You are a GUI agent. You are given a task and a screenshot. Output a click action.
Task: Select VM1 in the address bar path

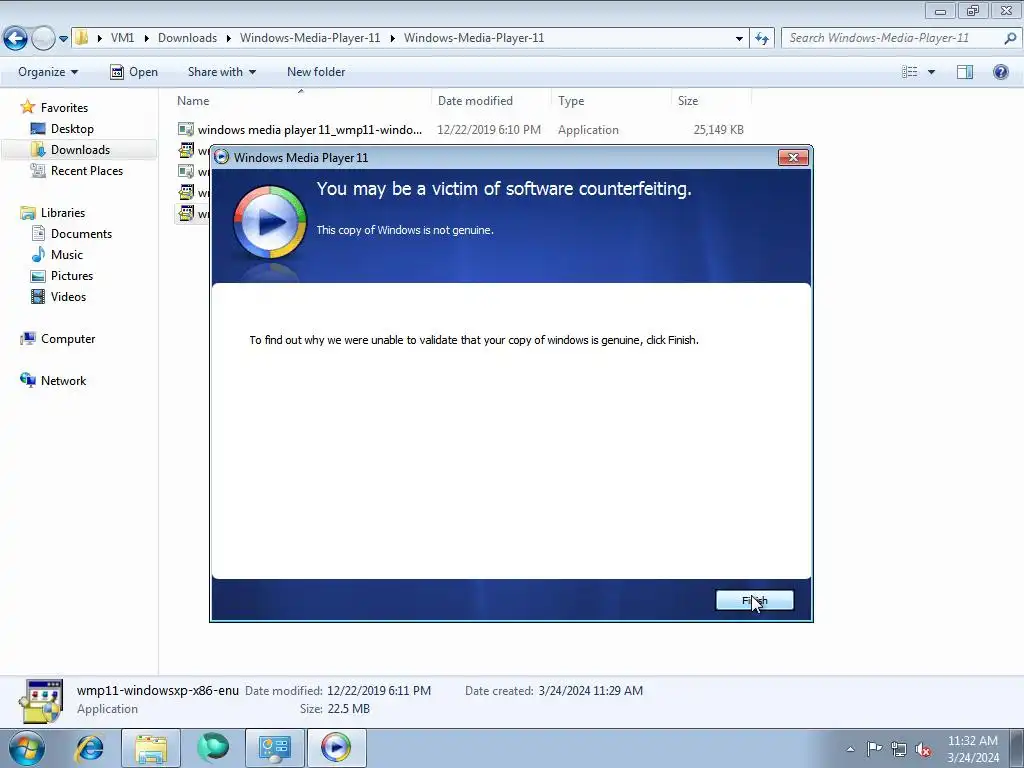[122, 38]
